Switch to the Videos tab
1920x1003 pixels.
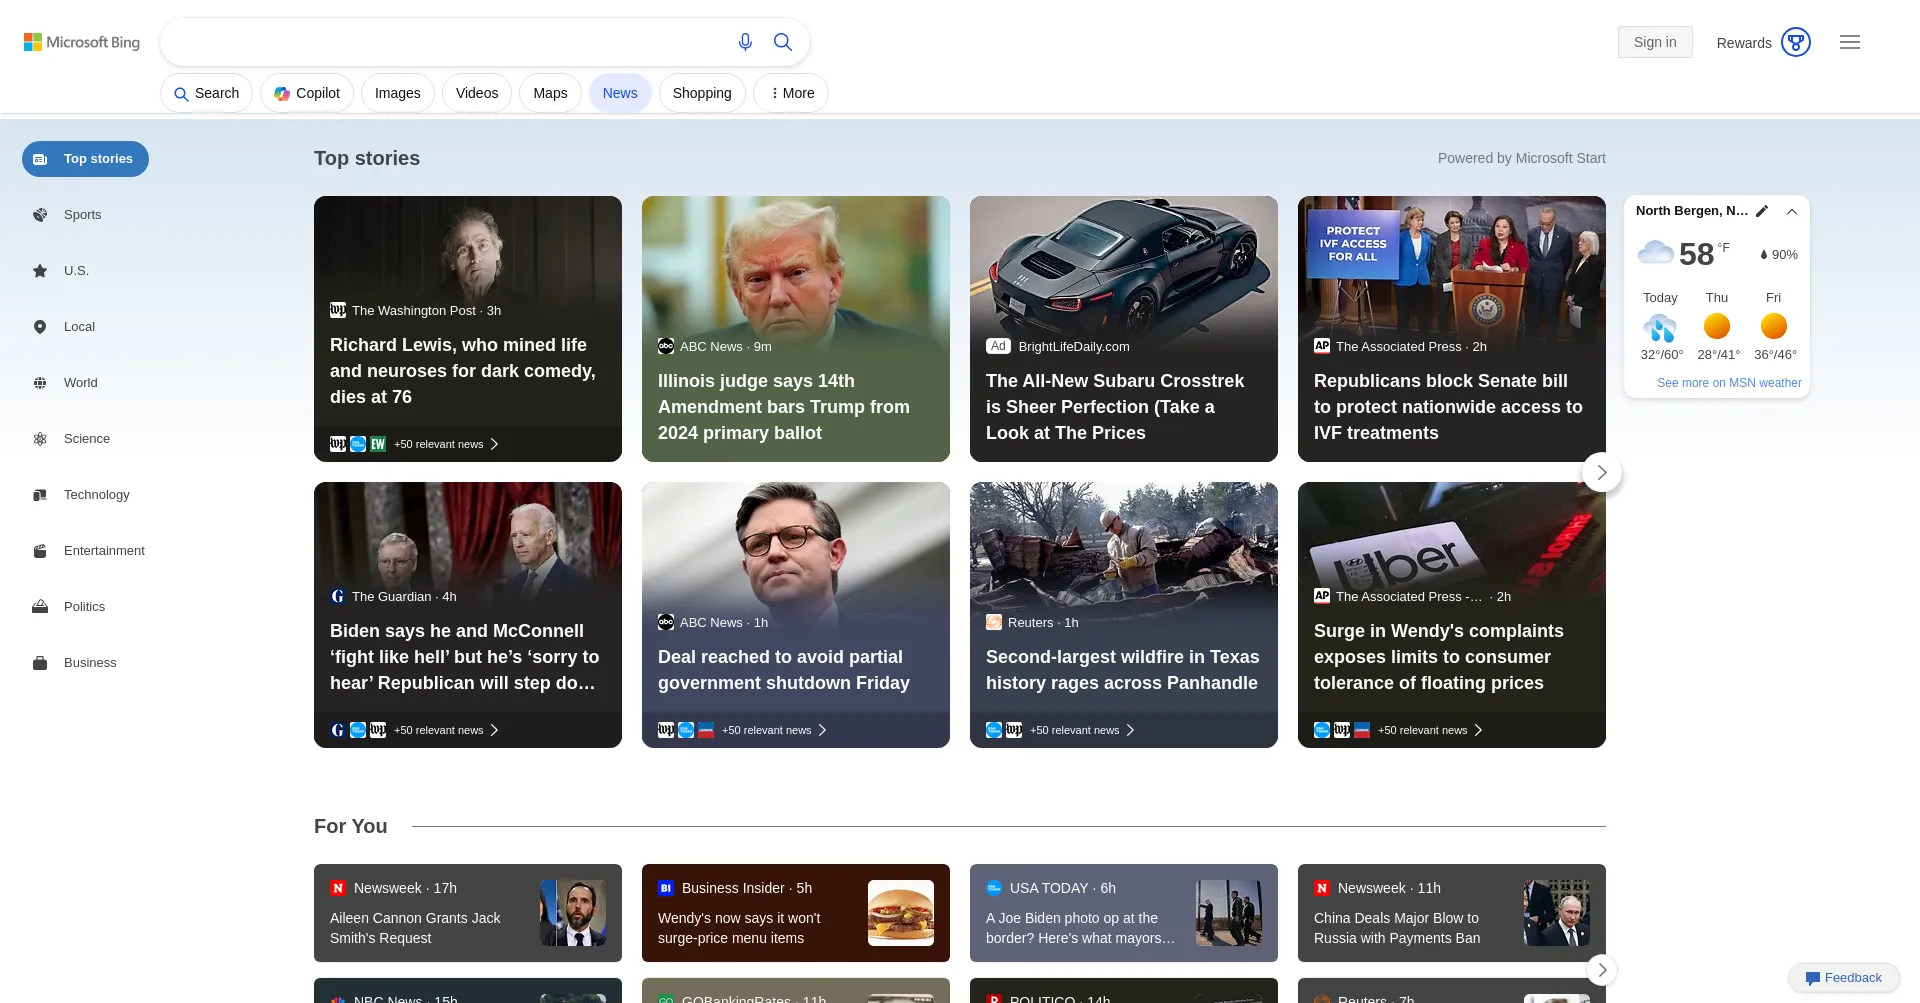point(477,93)
